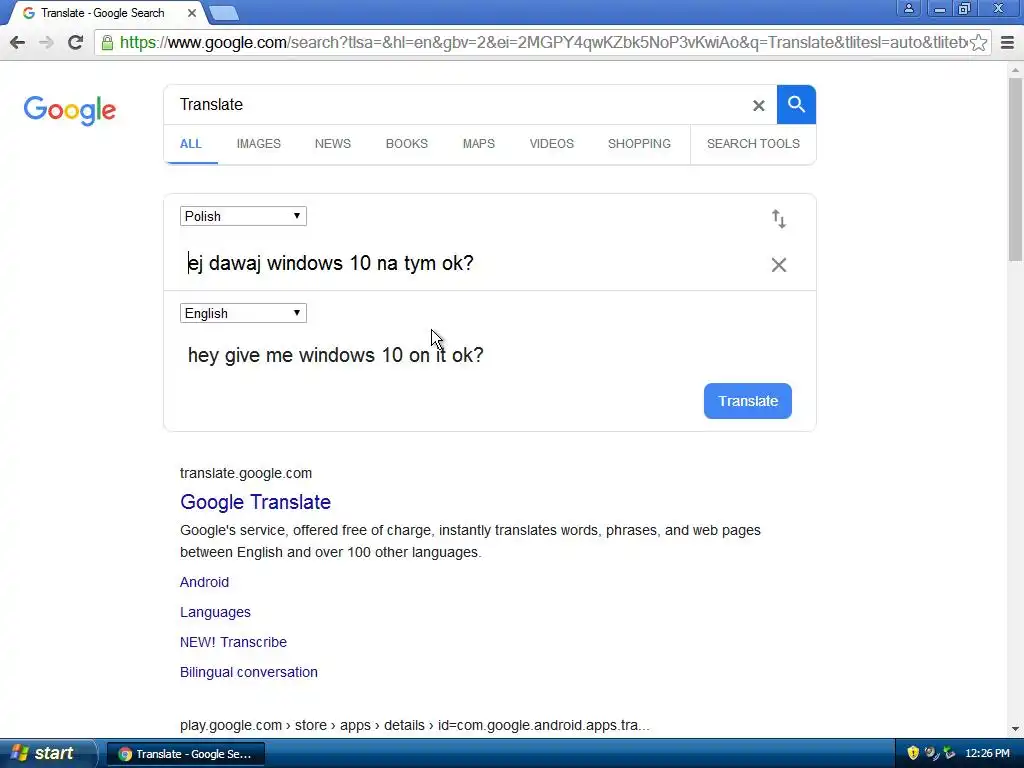Open SEARCH TOOLS options

click(x=753, y=144)
